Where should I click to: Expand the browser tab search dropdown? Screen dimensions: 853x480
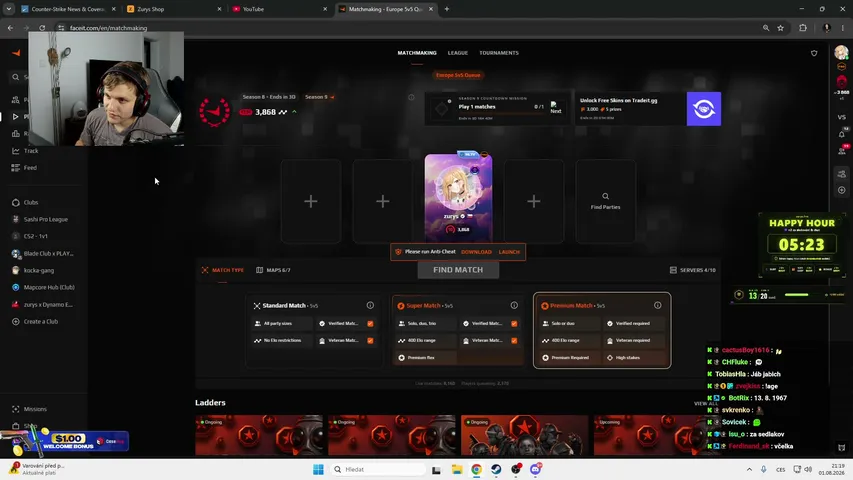[9, 9]
